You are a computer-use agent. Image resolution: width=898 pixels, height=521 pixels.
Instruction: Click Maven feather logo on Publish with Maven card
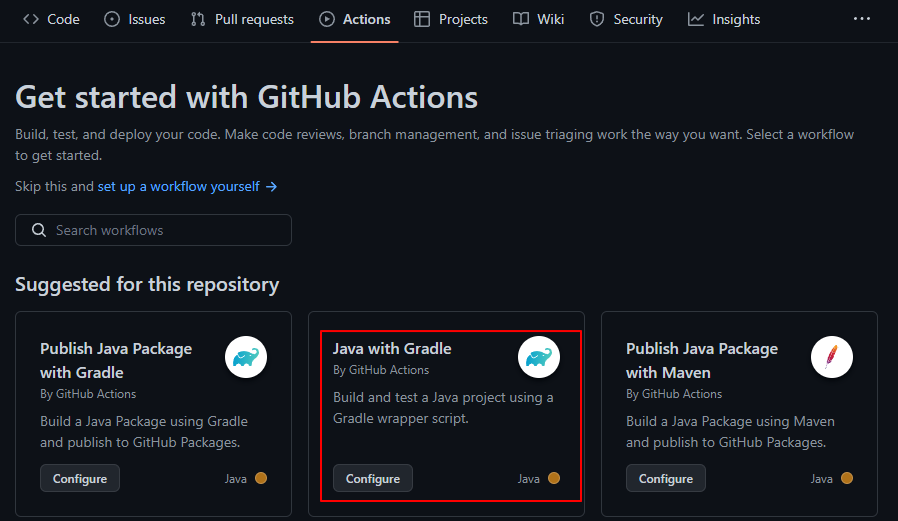832,357
